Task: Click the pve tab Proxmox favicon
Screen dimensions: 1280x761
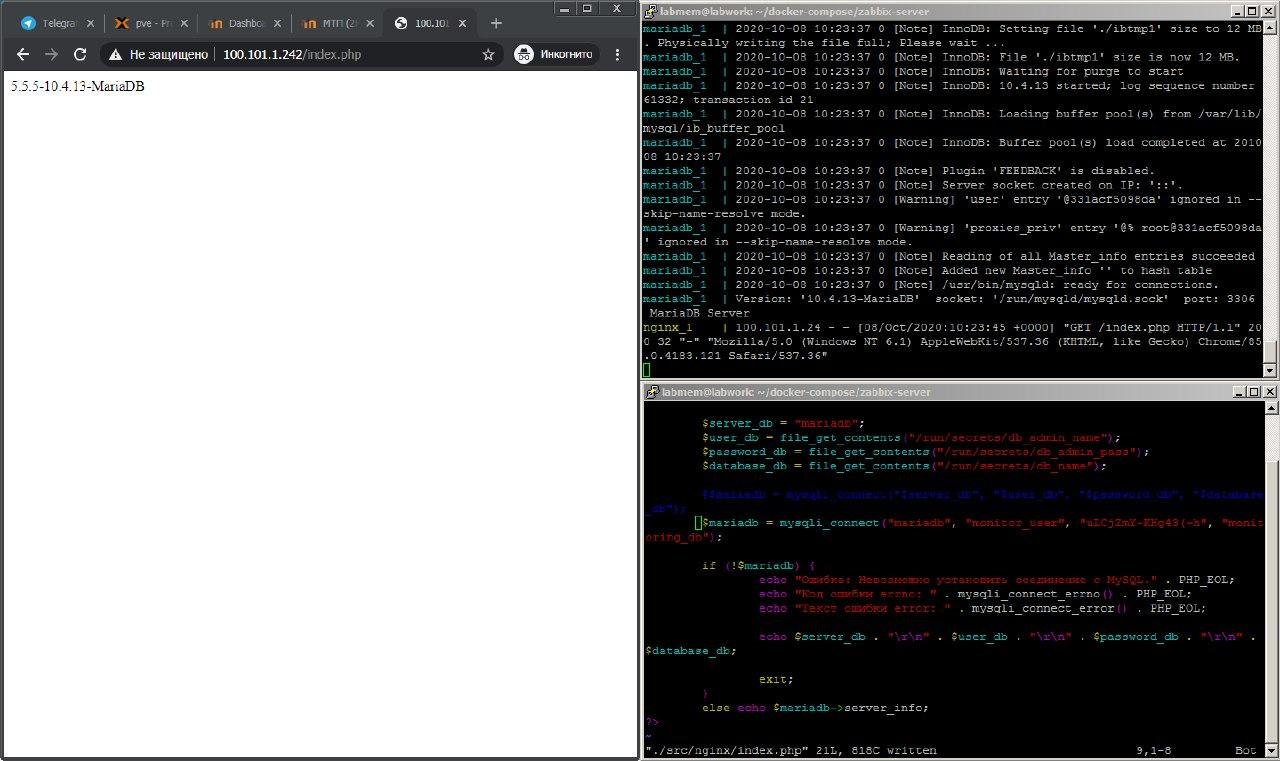Action: tap(122, 23)
